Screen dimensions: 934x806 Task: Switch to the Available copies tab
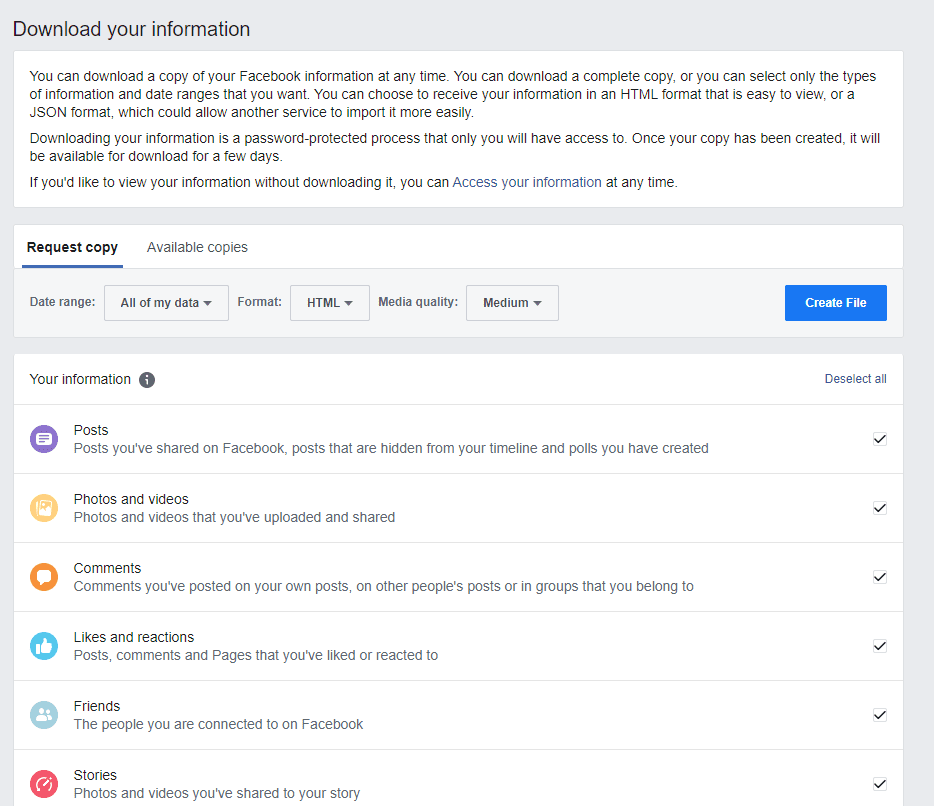tap(197, 247)
